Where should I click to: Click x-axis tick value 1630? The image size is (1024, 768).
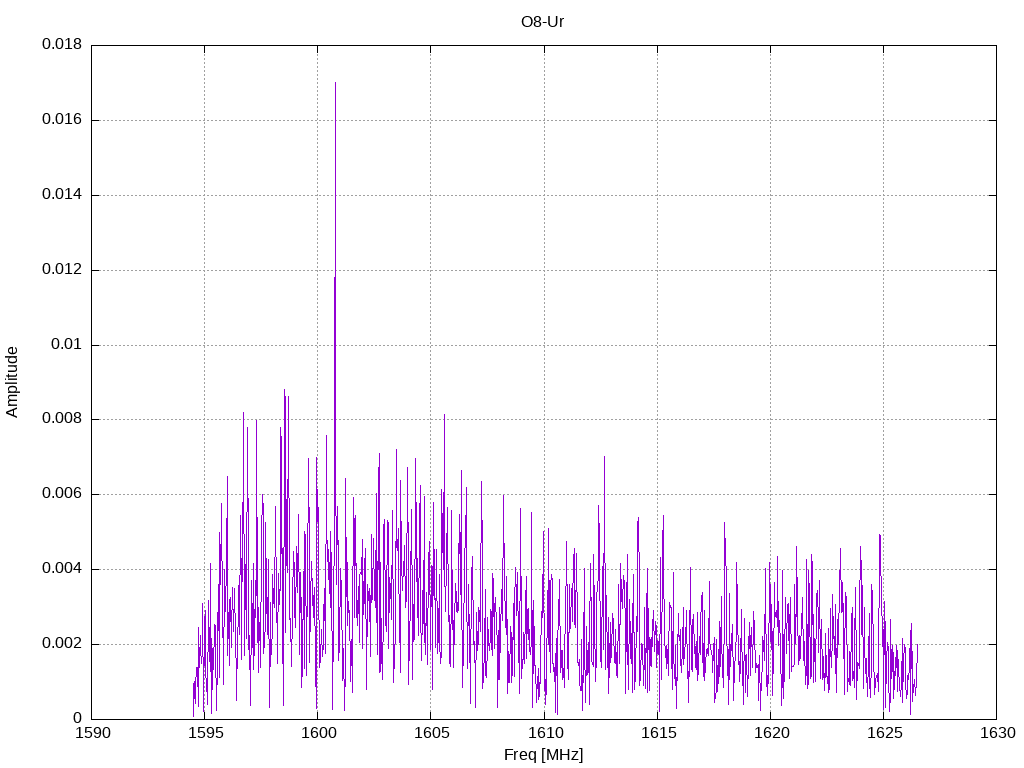tap(998, 733)
